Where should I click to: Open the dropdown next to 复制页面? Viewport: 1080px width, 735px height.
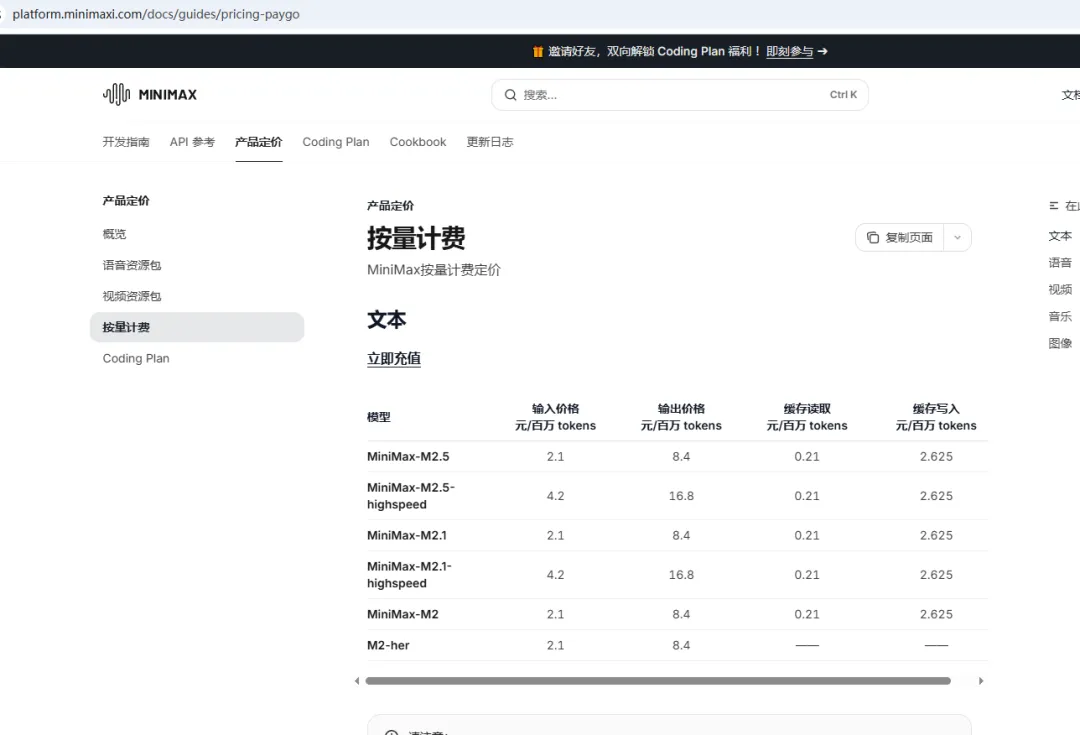pyautogui.click(x=957, y=238)
